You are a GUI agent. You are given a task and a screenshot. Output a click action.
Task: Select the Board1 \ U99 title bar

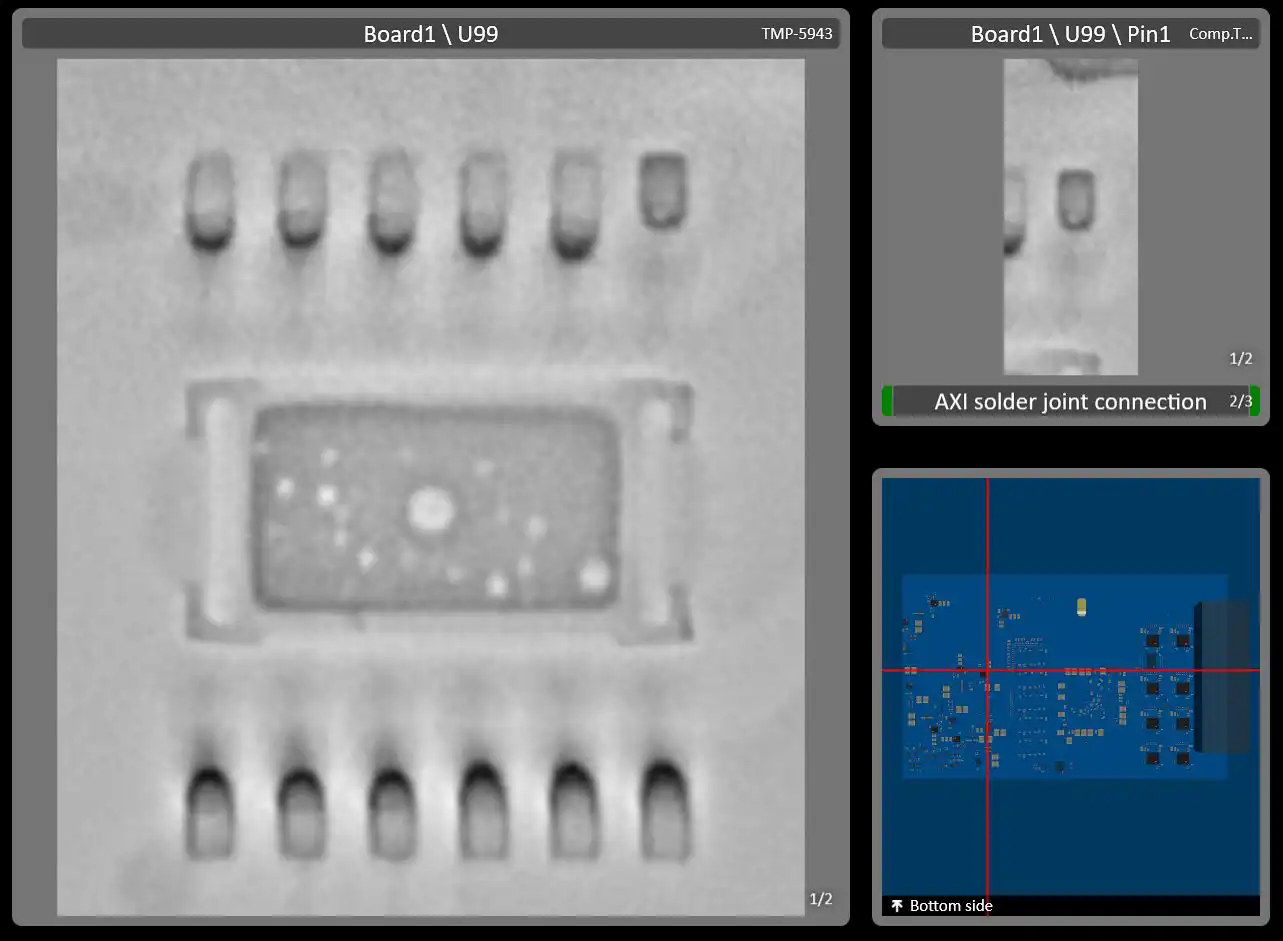coord(431,34)
